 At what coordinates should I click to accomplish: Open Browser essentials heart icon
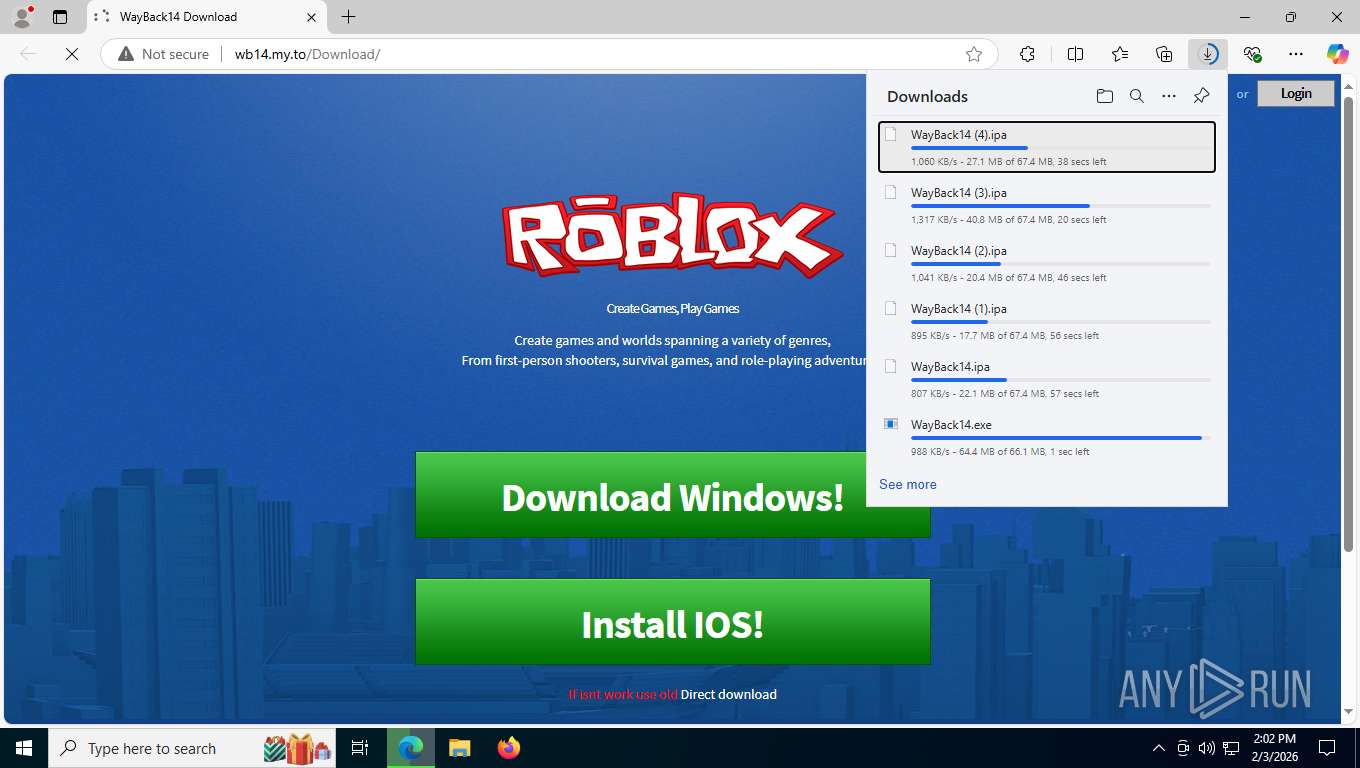pyautogui.click(x=1252, y=54)
